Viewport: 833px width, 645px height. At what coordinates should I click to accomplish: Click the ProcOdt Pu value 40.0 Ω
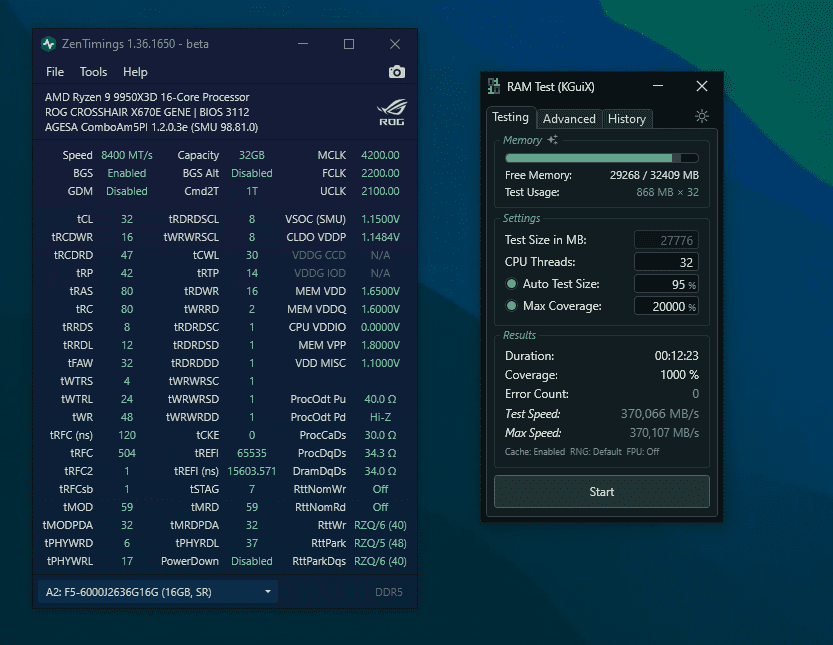tap(380, 399)
